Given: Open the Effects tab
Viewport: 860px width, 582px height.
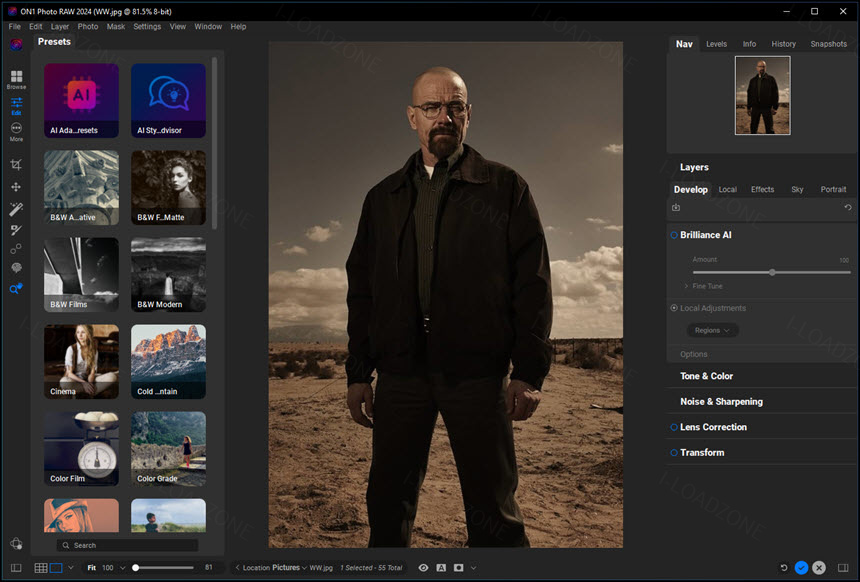Looking at the screenshot, I should [x=762, y=189].
